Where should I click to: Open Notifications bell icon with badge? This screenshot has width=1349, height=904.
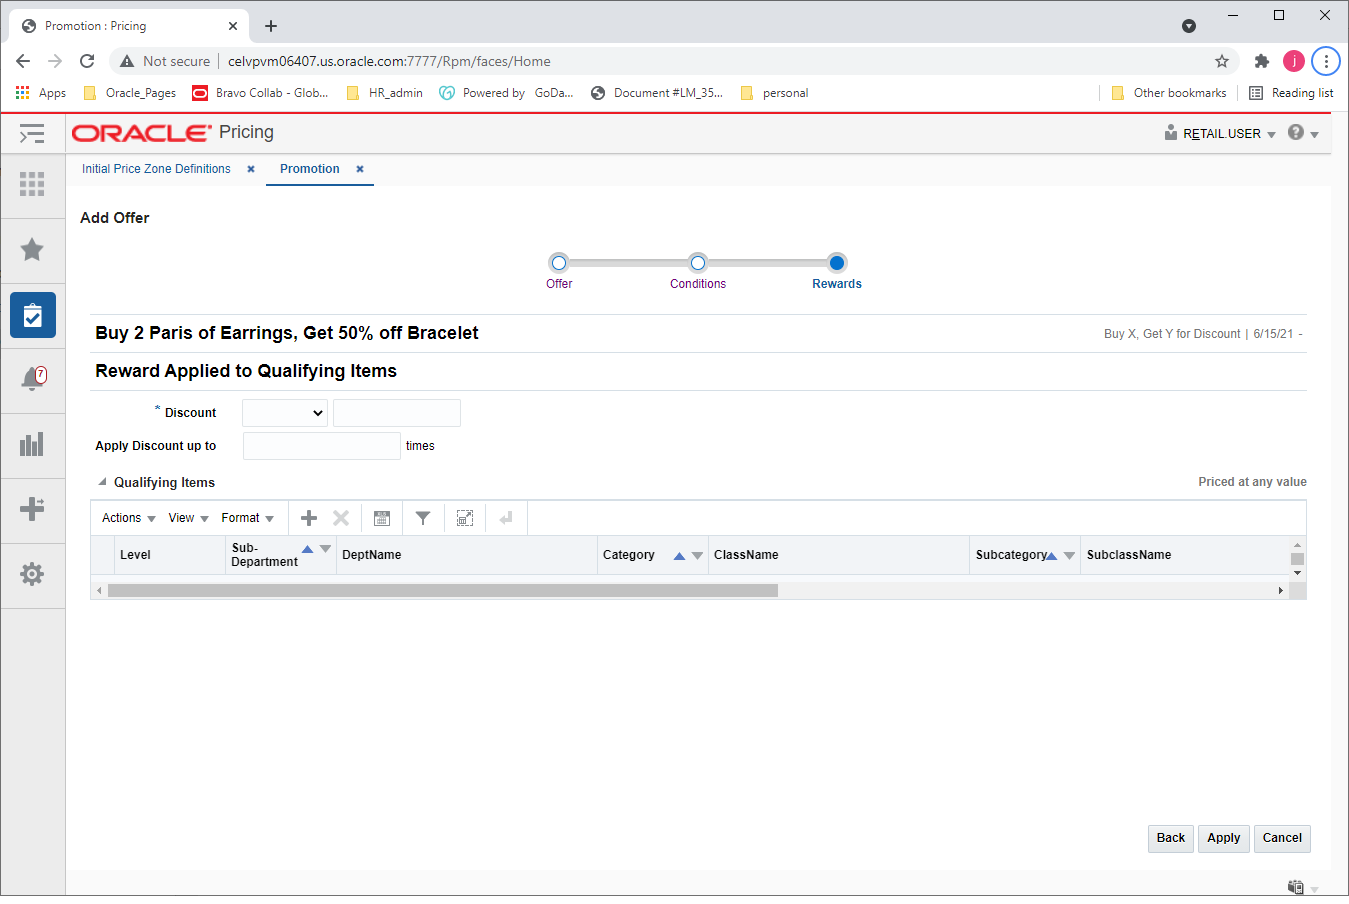(33, 378)
